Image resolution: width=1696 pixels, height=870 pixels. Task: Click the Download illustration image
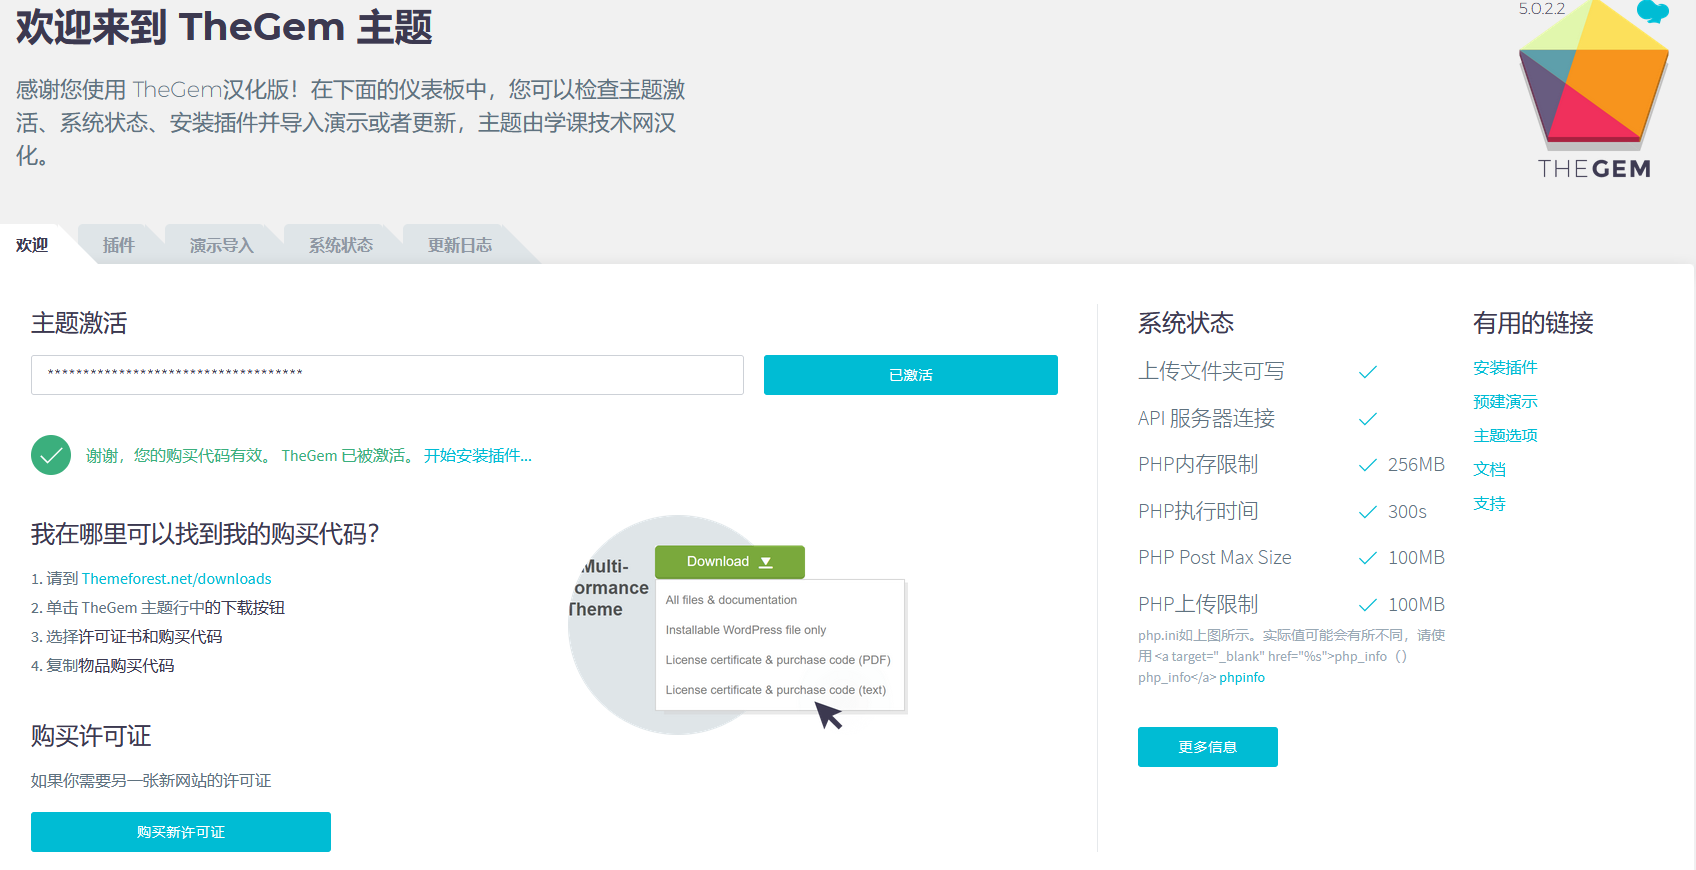pyautogui.click(x=737, y=625)
